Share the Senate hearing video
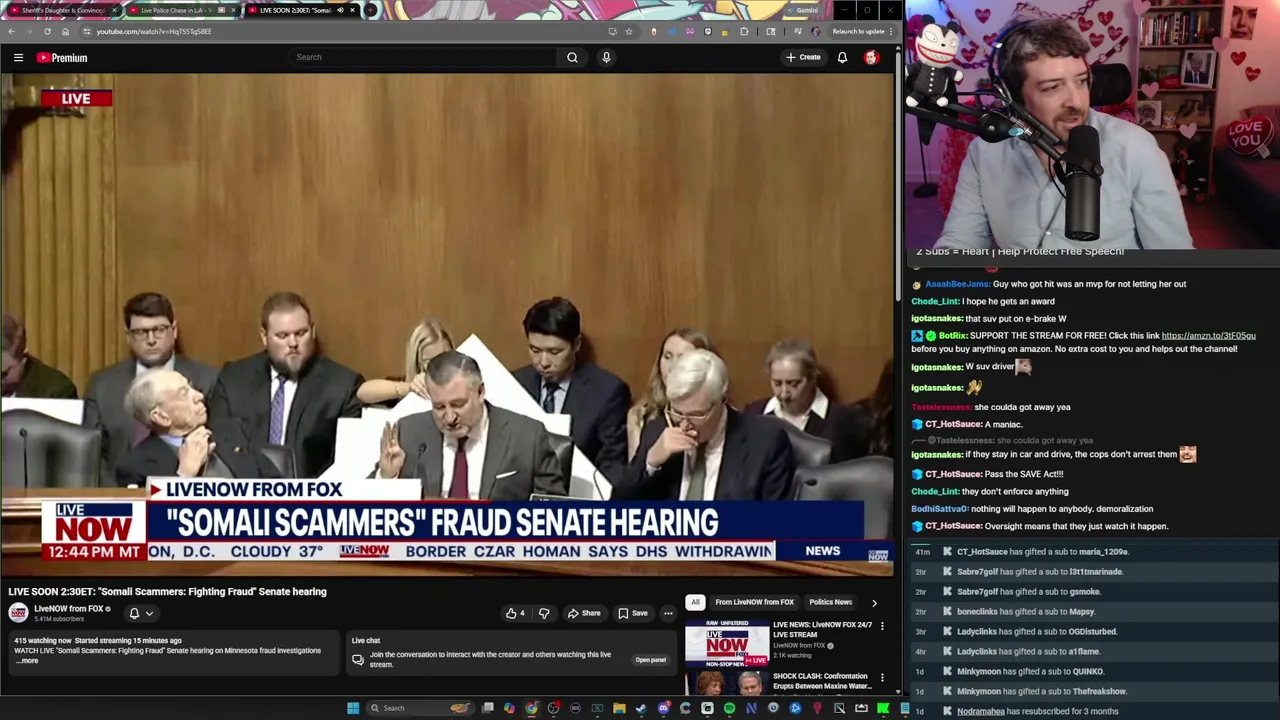1280x720 pixels. tap(584, 614)
